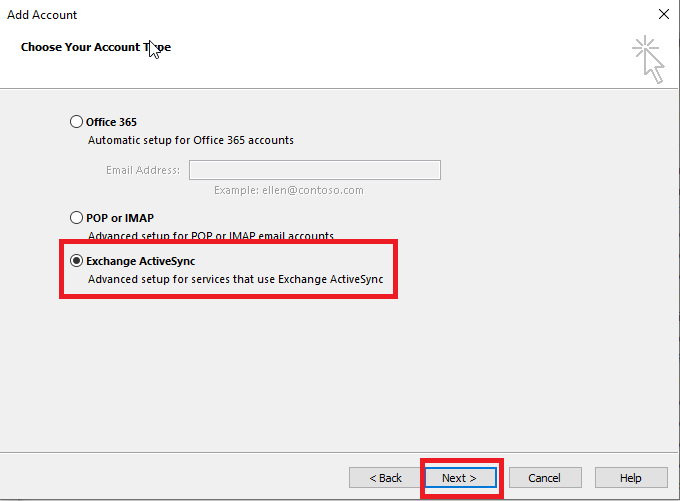
Task: Proceed with the Next button
Action: pyautogui.click(x=461, y=478)
